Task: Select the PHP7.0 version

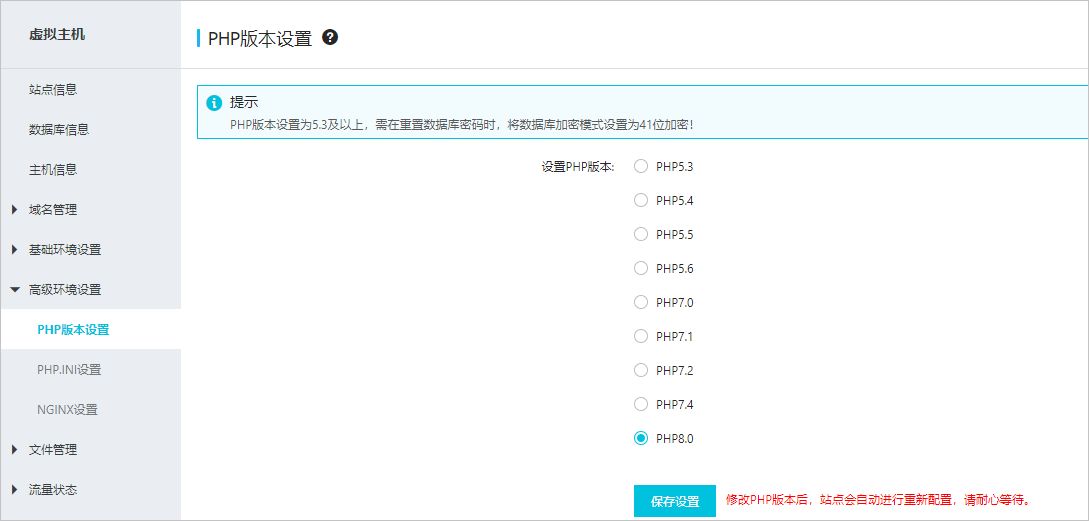Action: pos(641,303)
